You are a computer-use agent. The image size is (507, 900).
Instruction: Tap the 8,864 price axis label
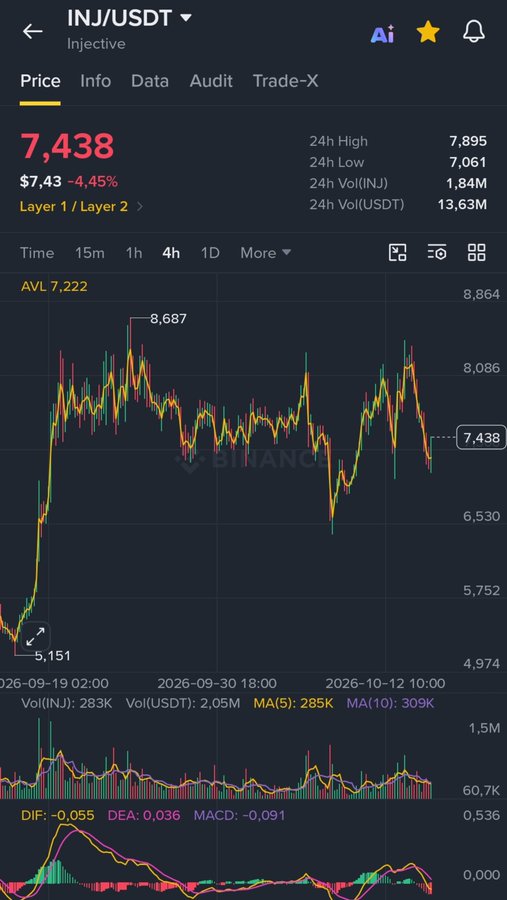[482, 294]
